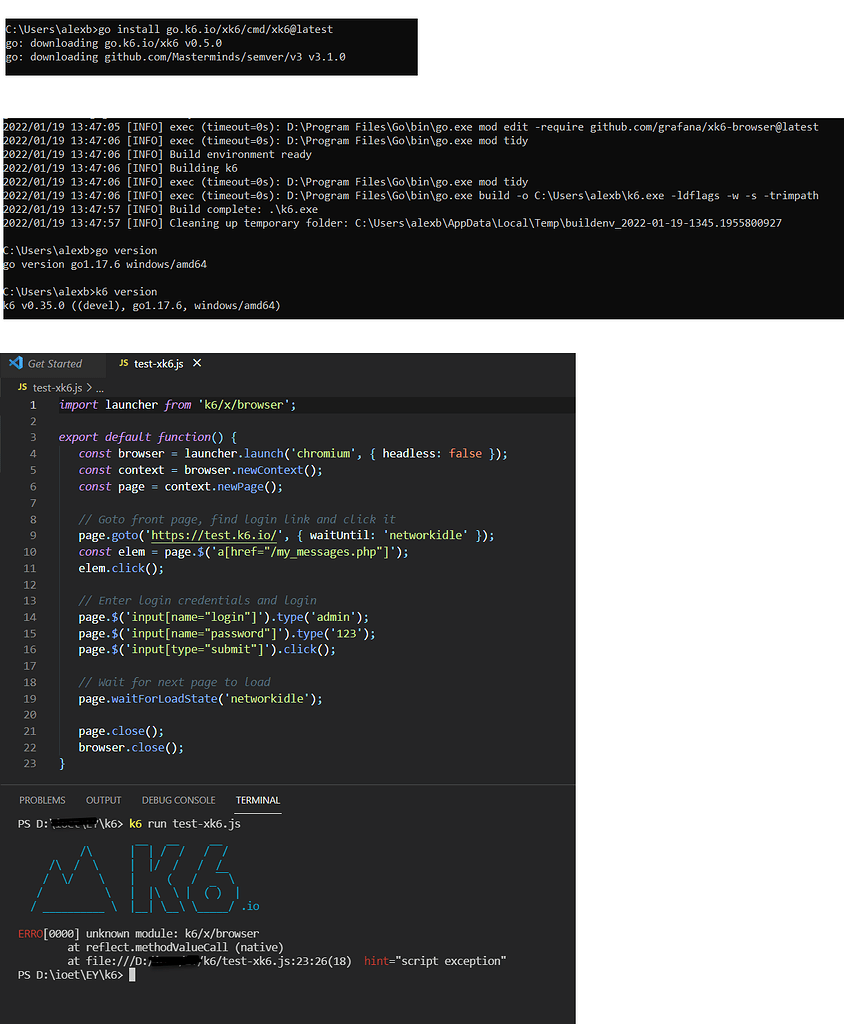This screenshot has height=1024, width=844.
Task: Select the TERMINAL panel tab
Action: tap(258, 800)
